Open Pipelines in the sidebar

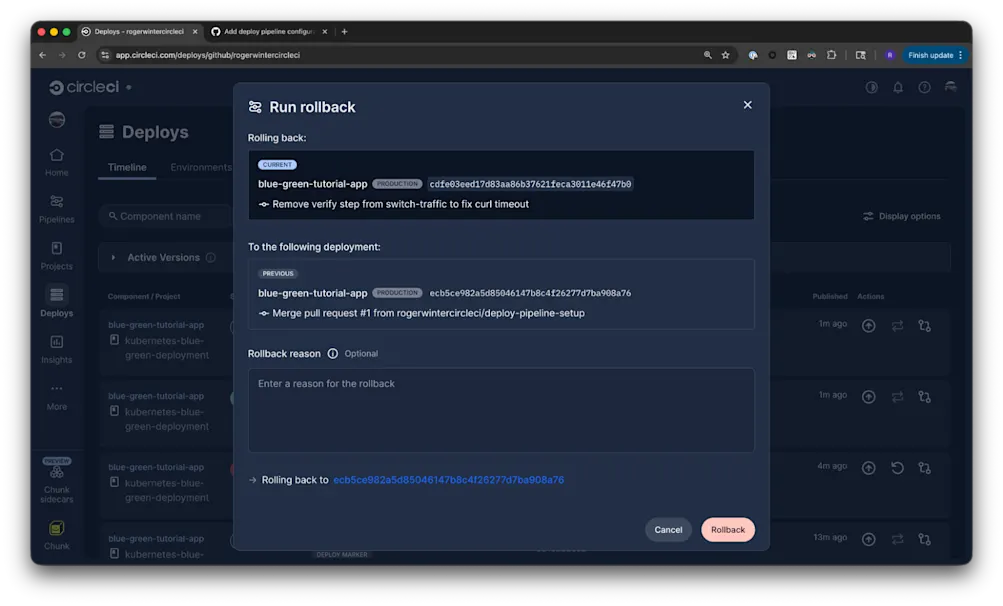pos(56,209)
